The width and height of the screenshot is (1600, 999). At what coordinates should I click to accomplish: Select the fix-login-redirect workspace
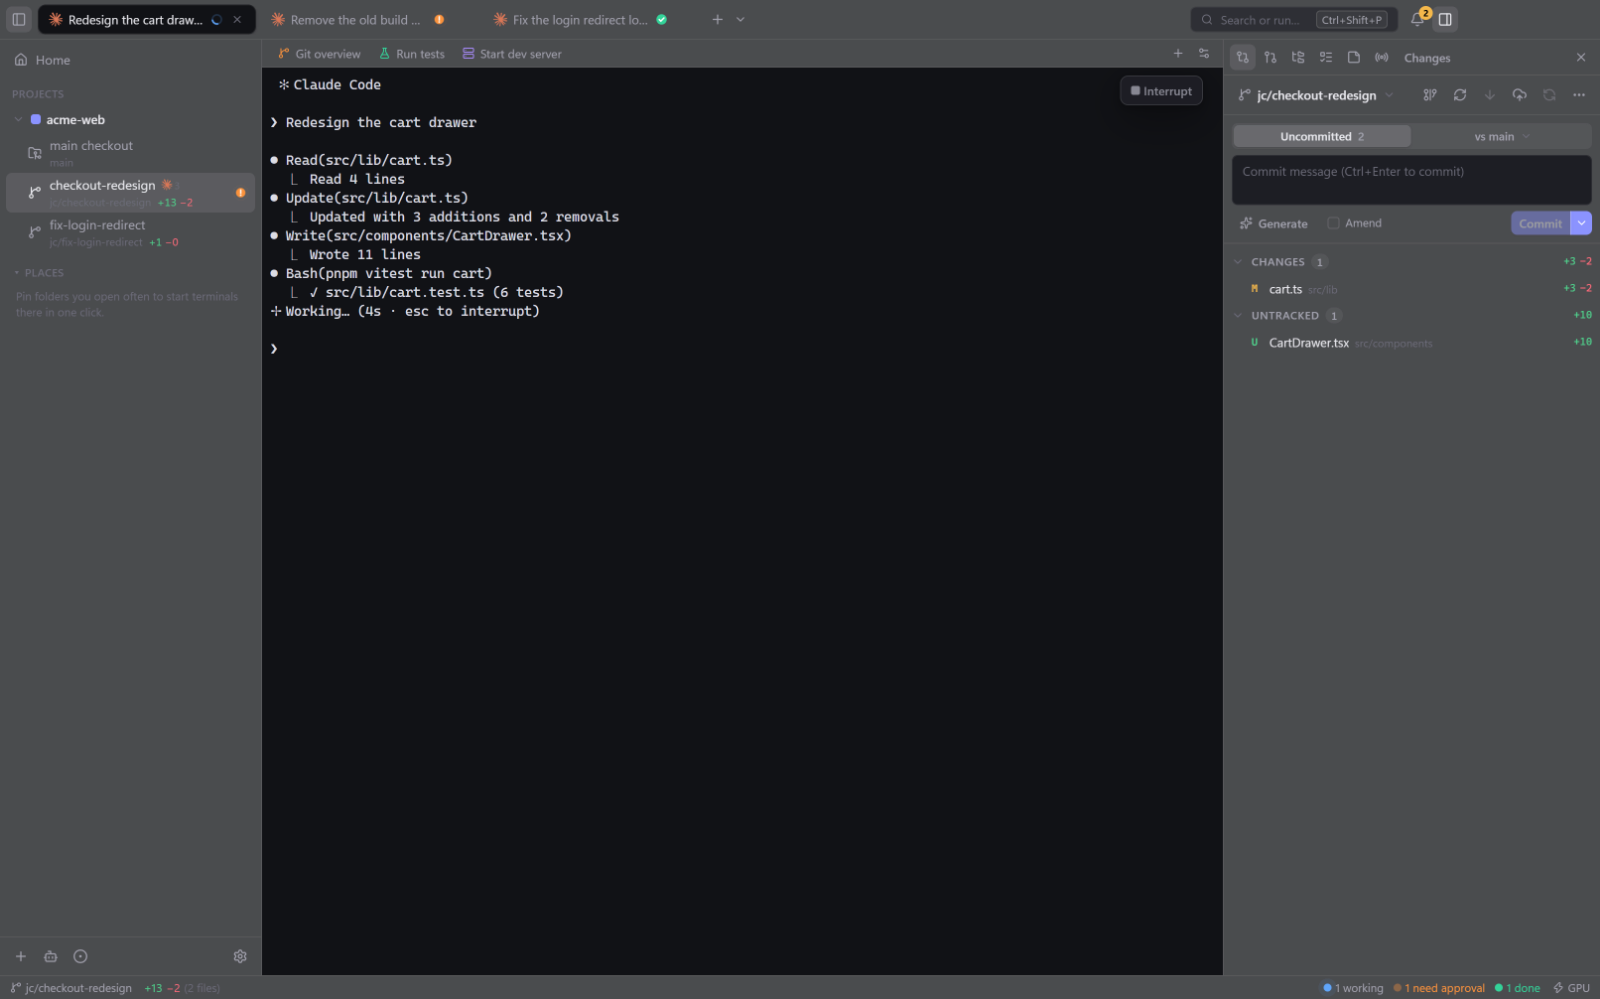(130, 233)
